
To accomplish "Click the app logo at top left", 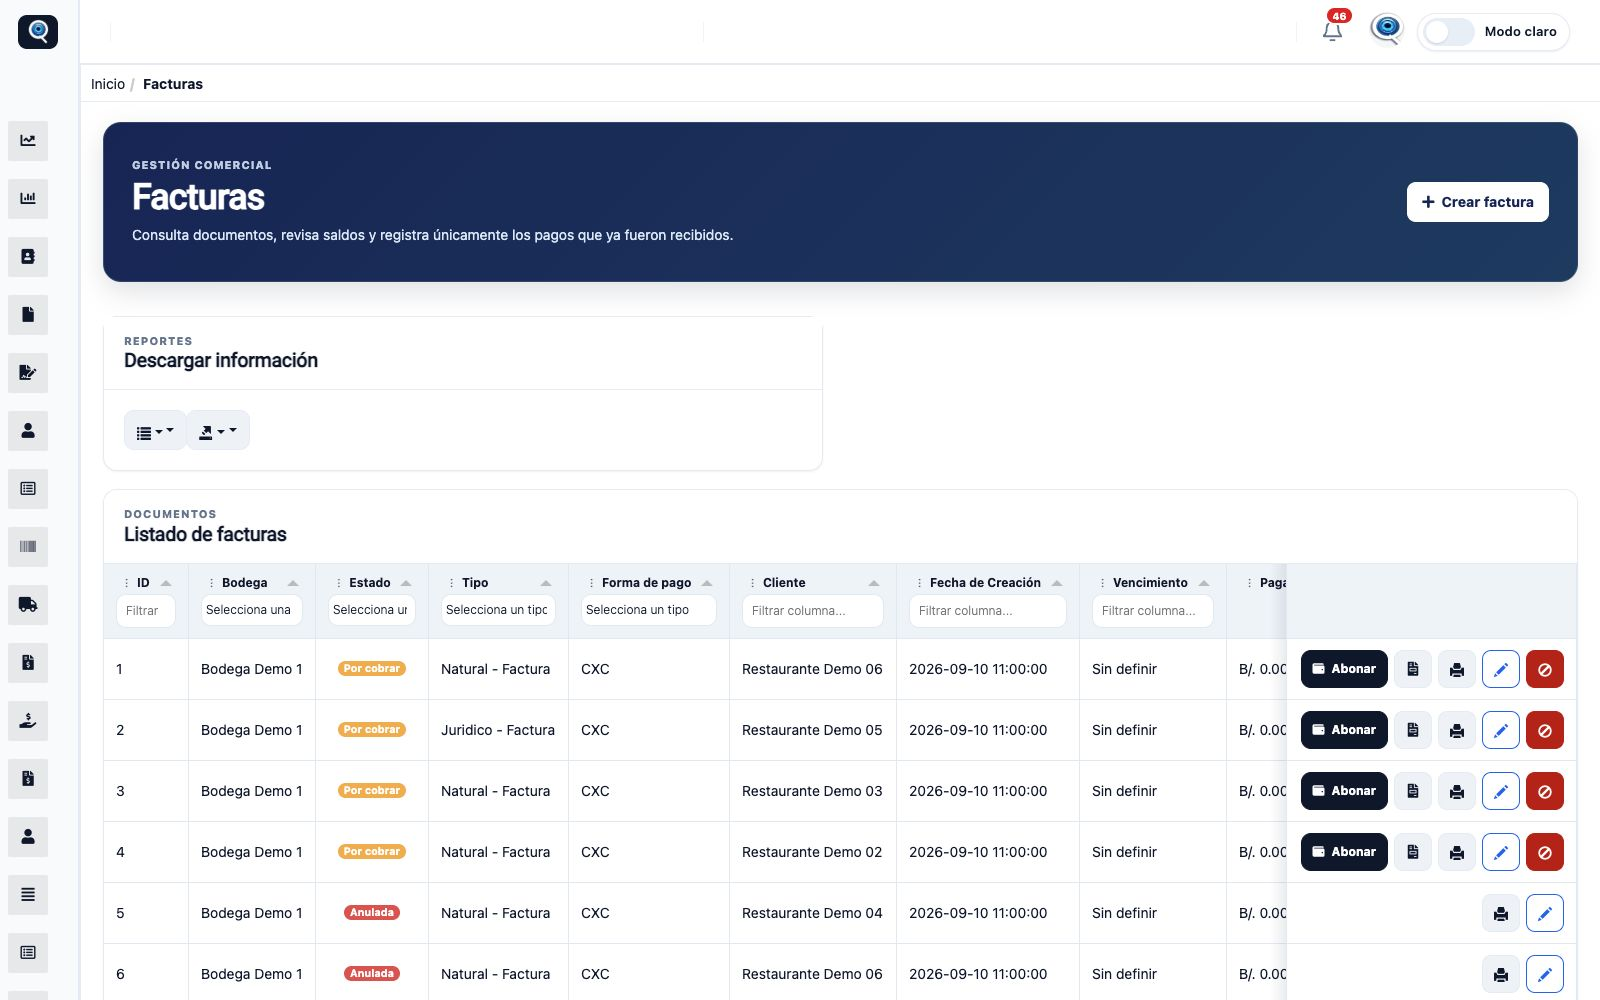I will (x=38, y=31).
